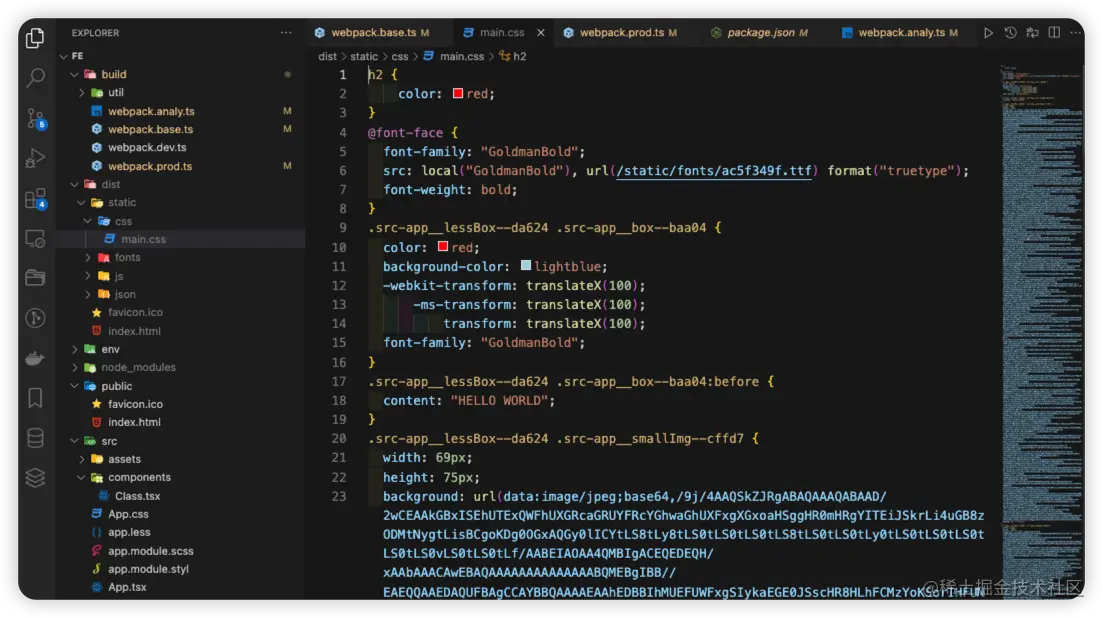
Task: Open the Database icon in activity bar
Action: (35, 438)
